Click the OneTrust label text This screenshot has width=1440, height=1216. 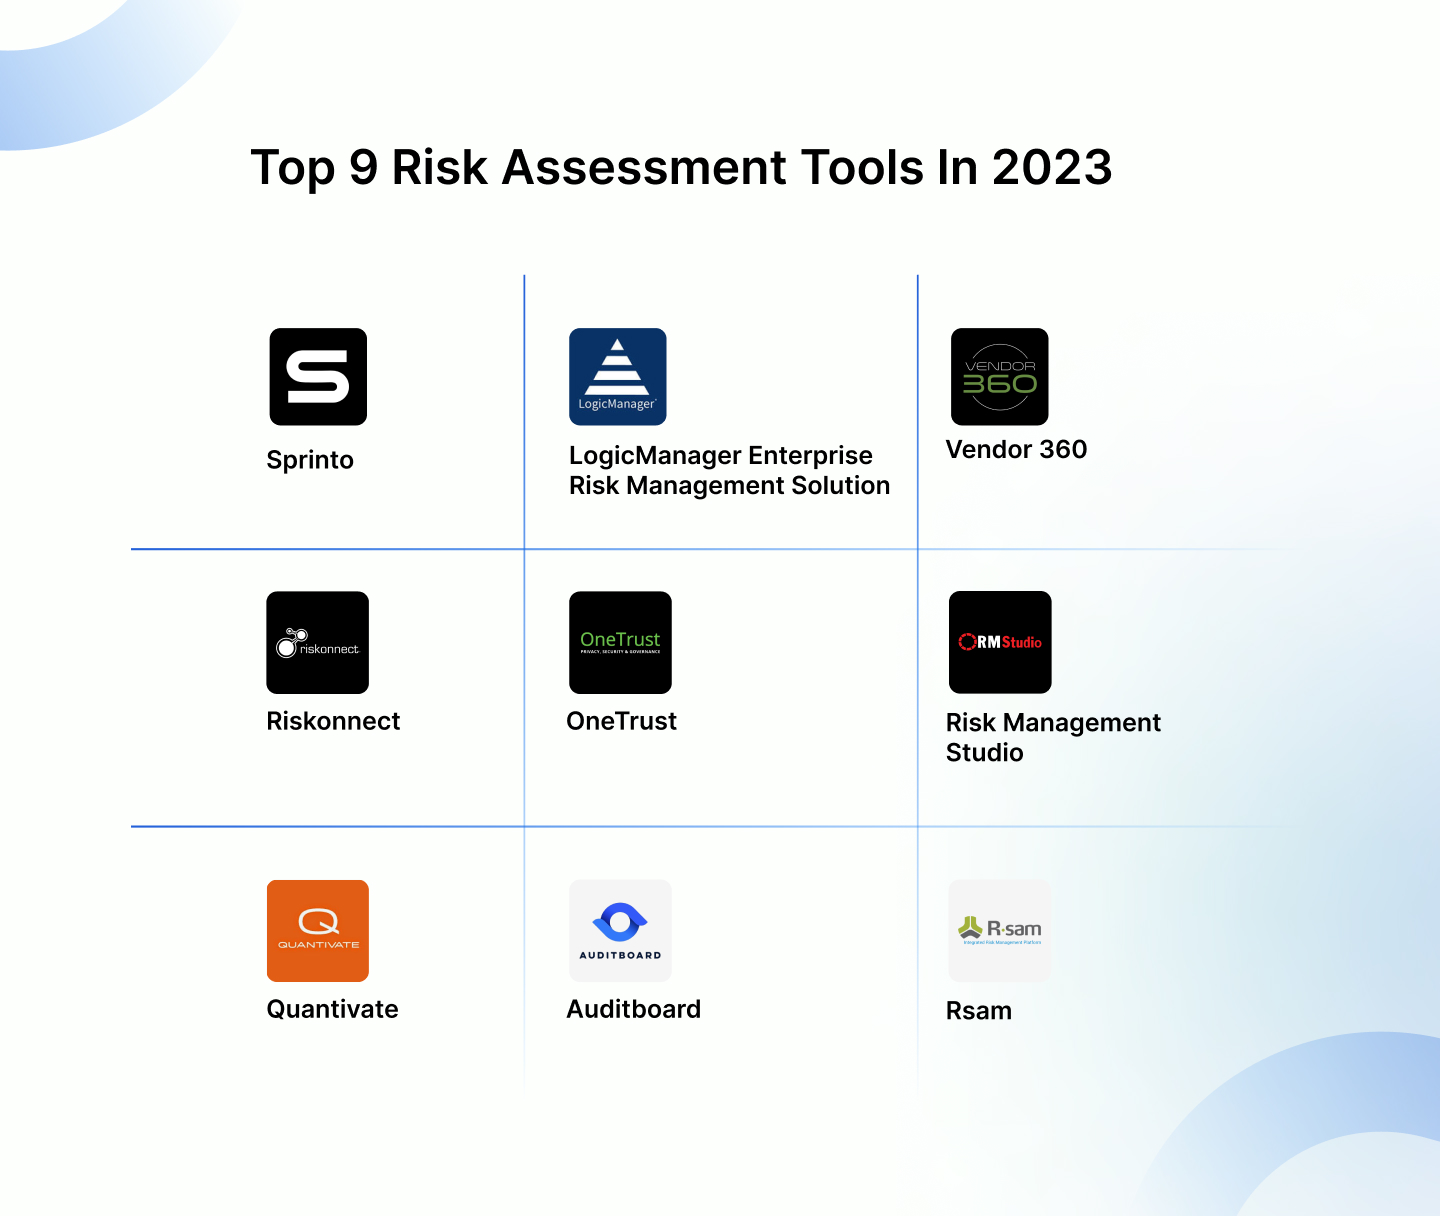click(x=622, y=721)
